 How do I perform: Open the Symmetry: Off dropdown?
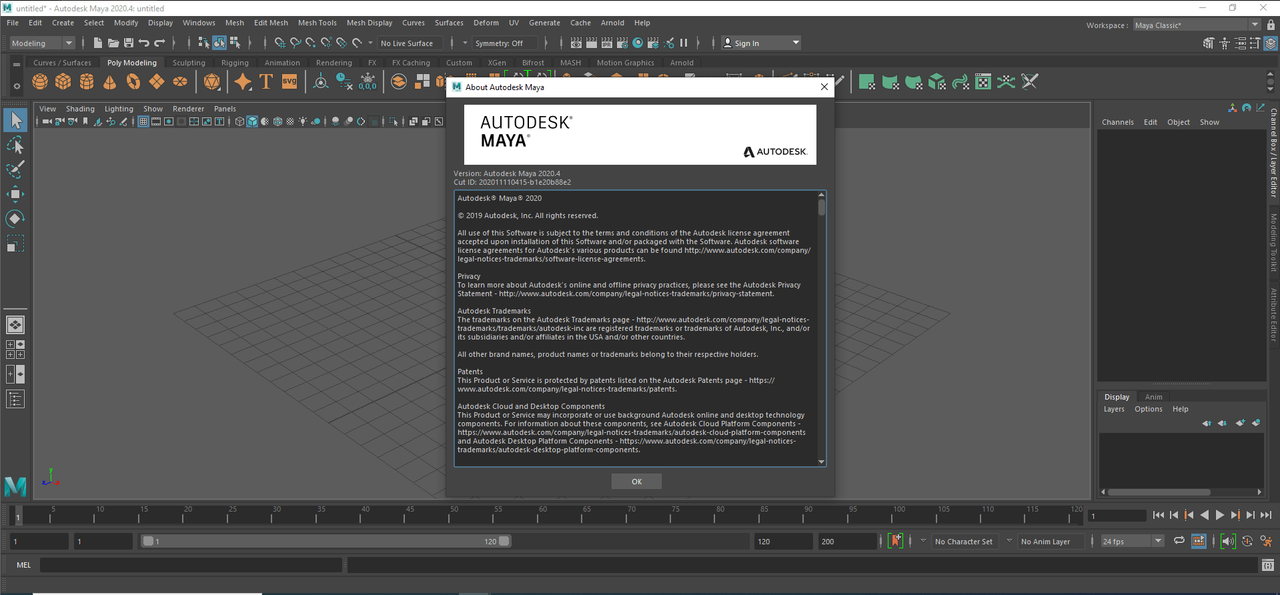[505, 43]
